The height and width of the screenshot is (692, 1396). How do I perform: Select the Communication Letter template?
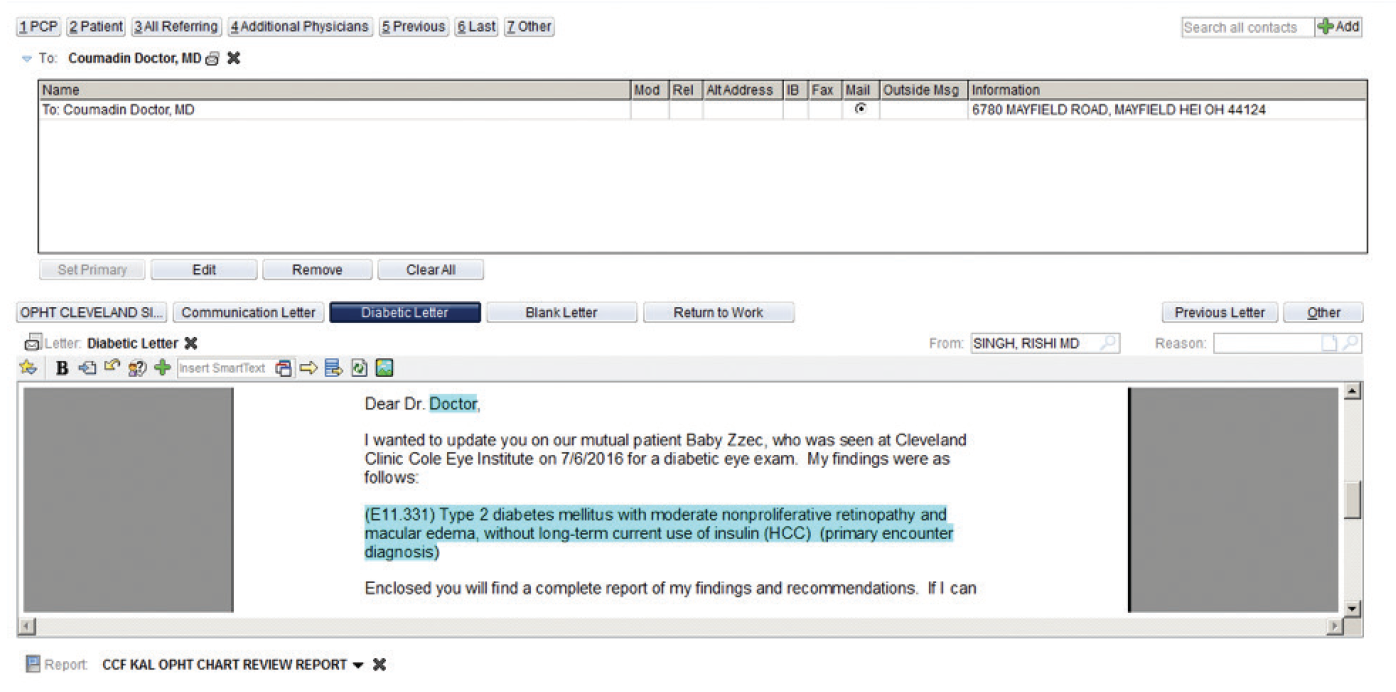(x=248, y=313)
